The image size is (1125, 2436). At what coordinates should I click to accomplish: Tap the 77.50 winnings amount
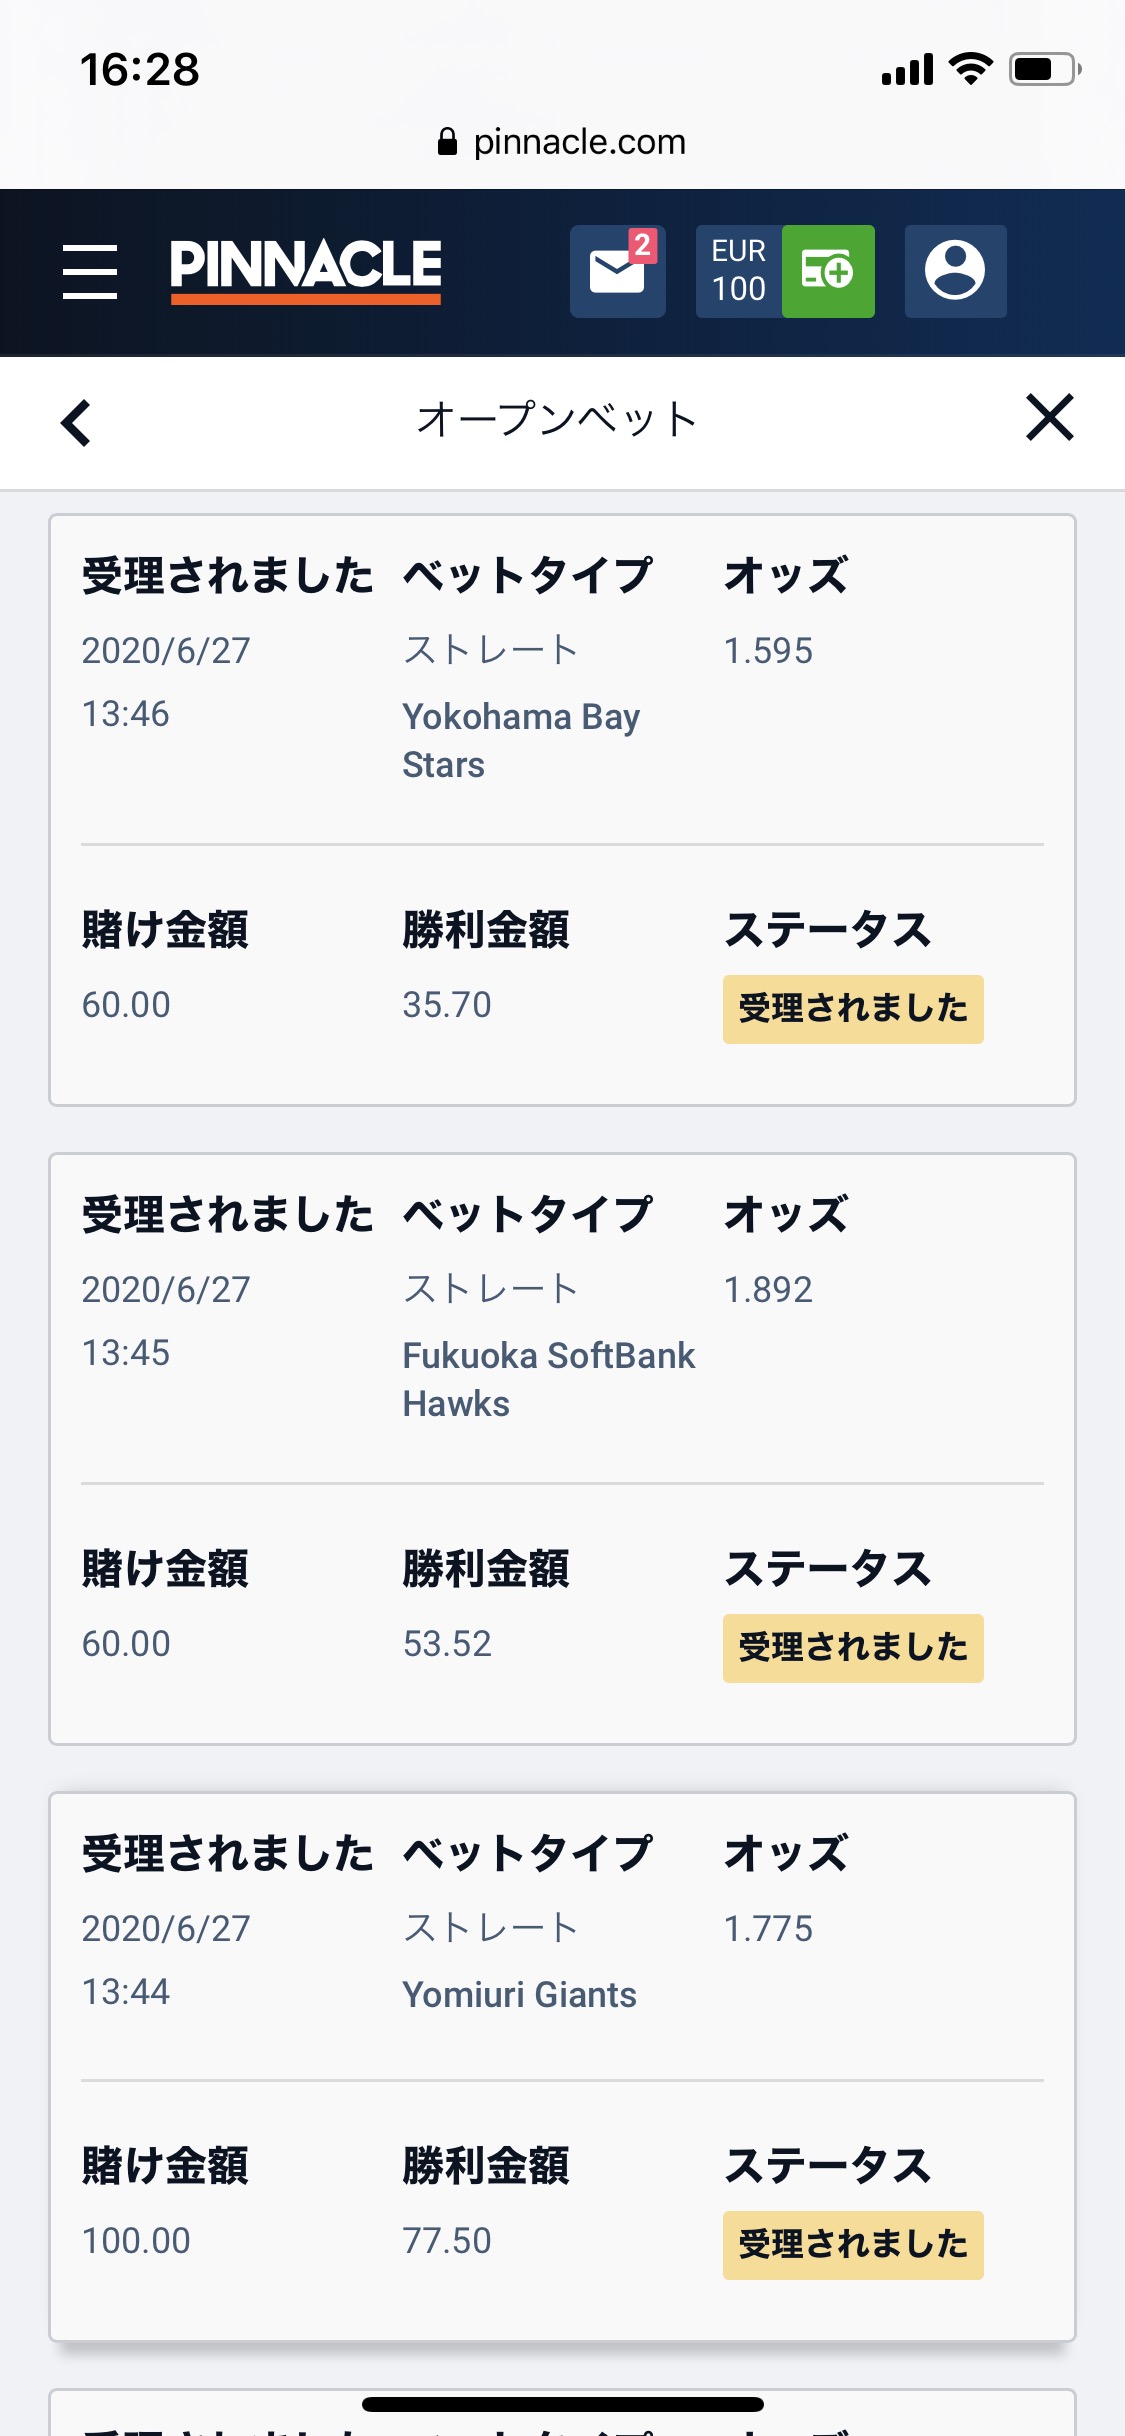pyautogui.click(x=447, y=2241)
